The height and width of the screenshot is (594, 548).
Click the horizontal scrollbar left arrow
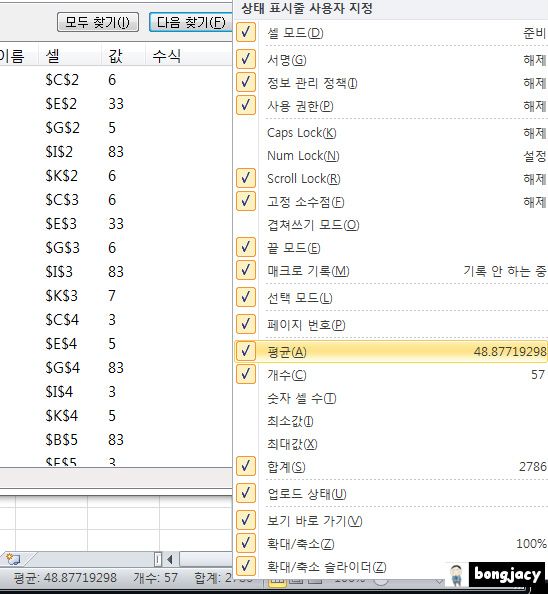(x=170, y=559)
